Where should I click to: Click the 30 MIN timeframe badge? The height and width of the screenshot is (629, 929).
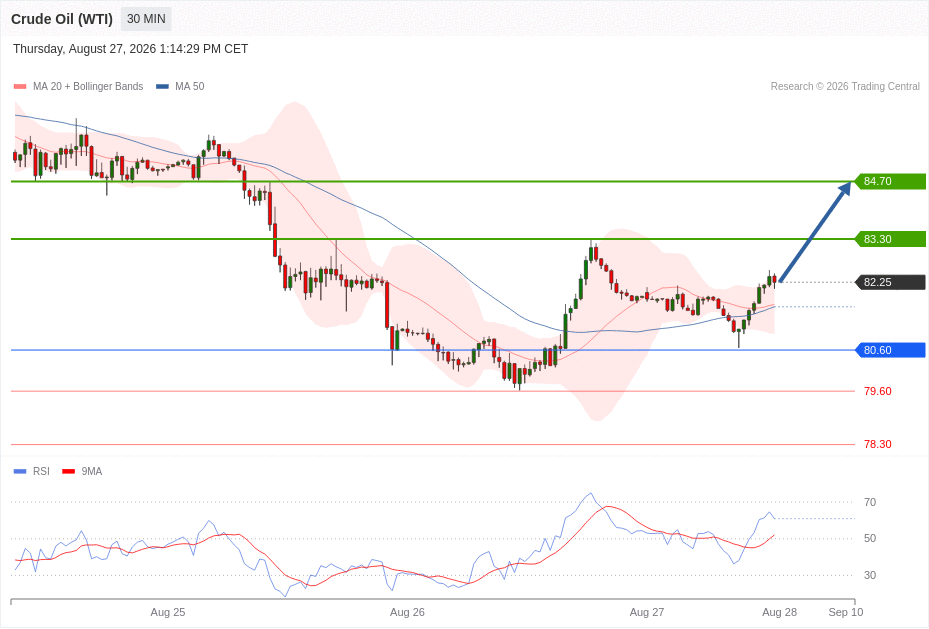click(146, 19)
